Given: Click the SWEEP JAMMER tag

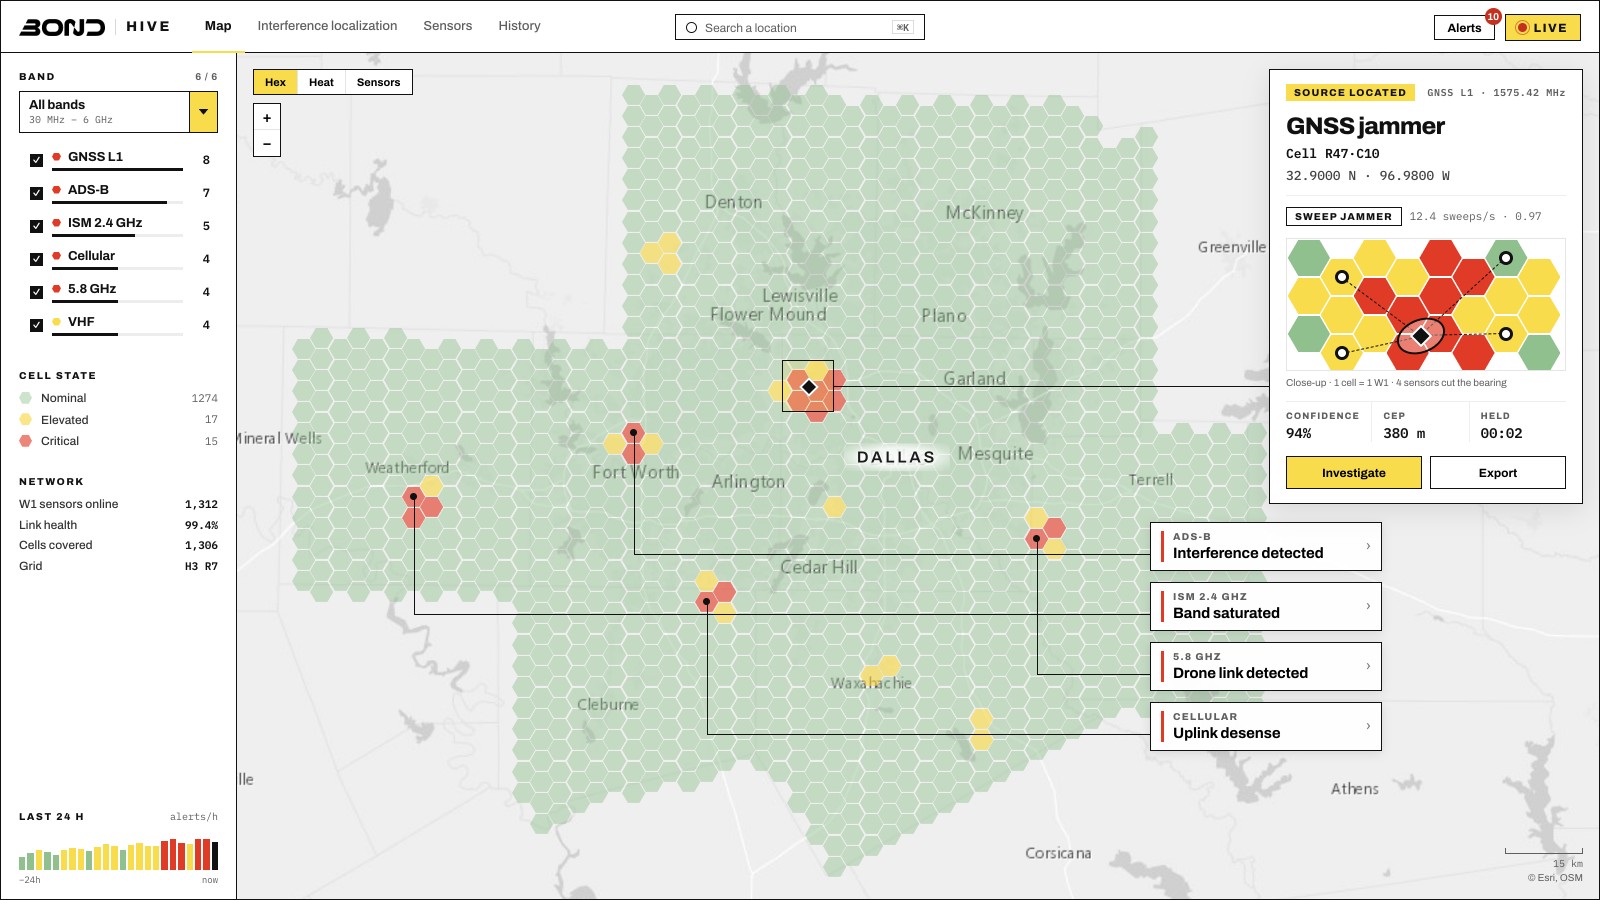Looking at the screenshot, I should tap(1343, 216).
